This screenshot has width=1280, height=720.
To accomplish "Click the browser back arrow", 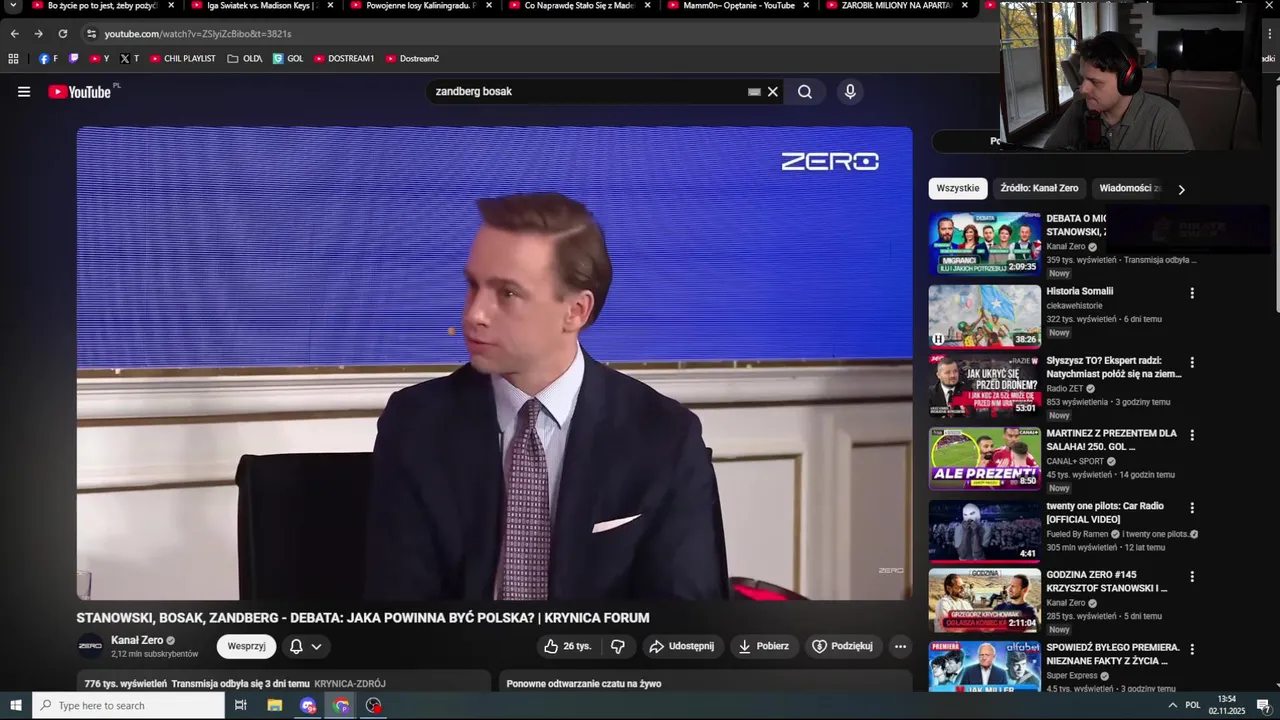I will (x=14, y=34).
